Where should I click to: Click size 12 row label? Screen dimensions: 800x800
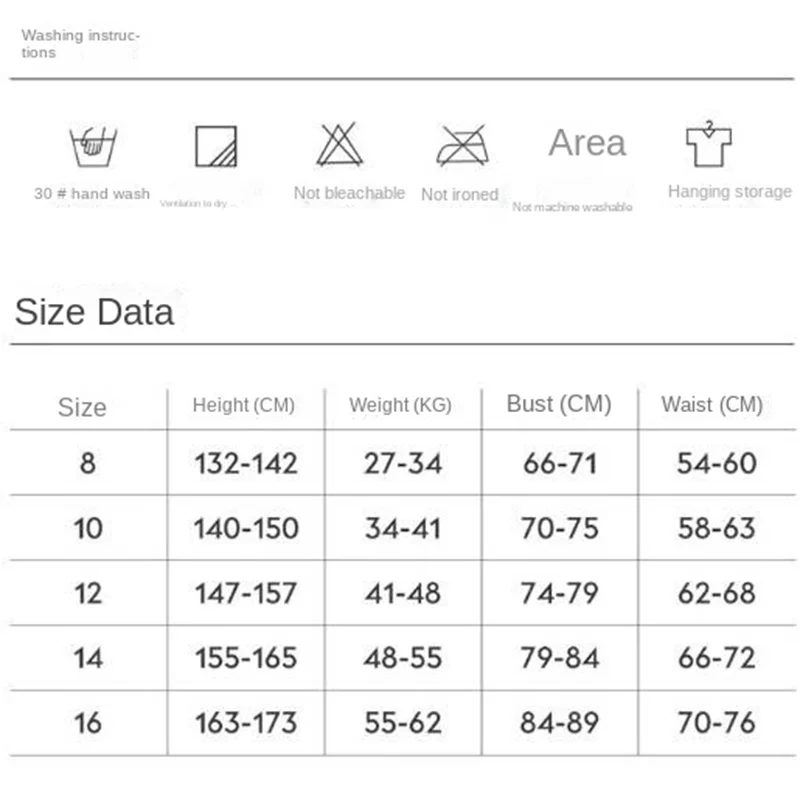click(88, 593)
